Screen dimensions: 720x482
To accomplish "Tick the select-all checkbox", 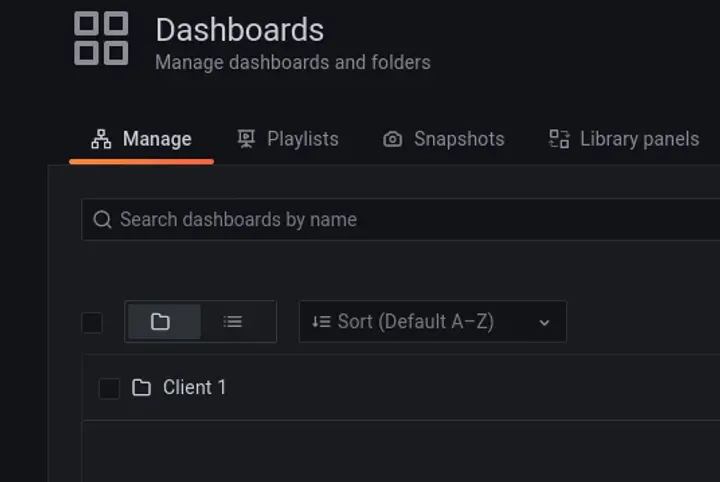I will tap(92, 322).
